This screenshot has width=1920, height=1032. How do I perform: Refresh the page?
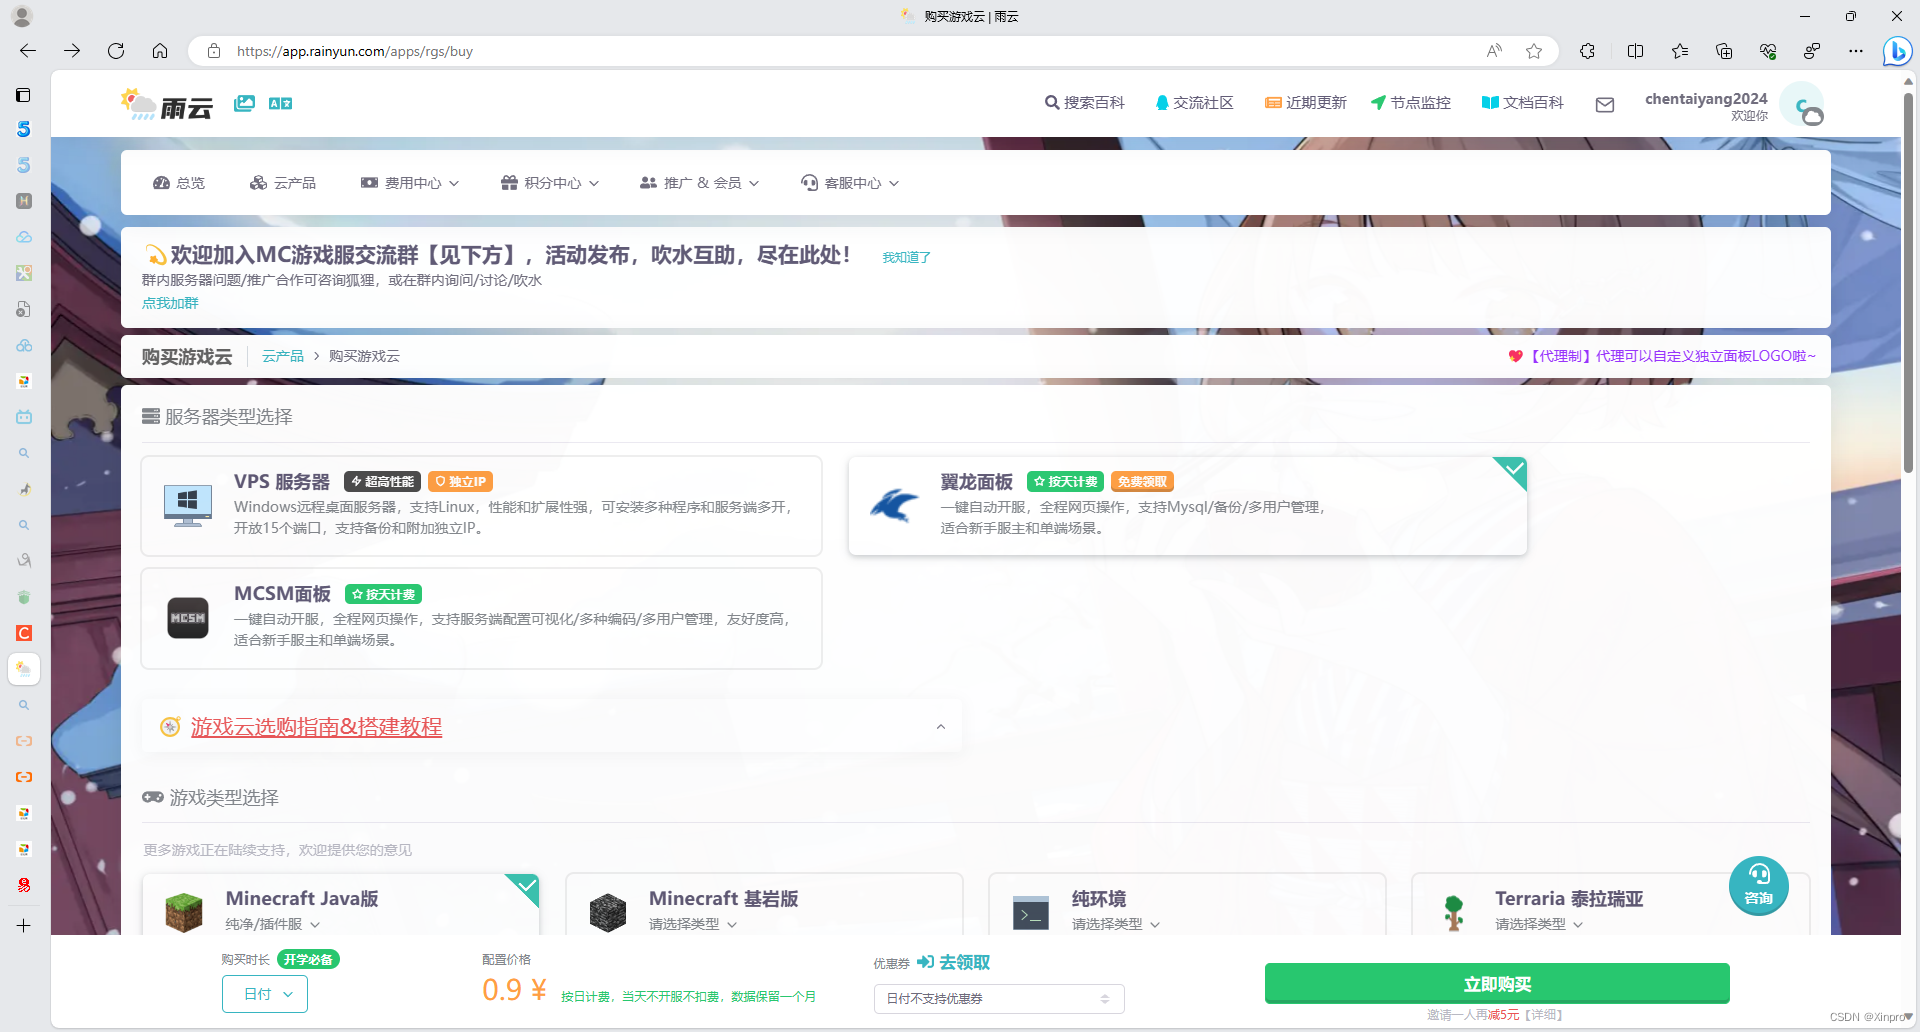116,51
